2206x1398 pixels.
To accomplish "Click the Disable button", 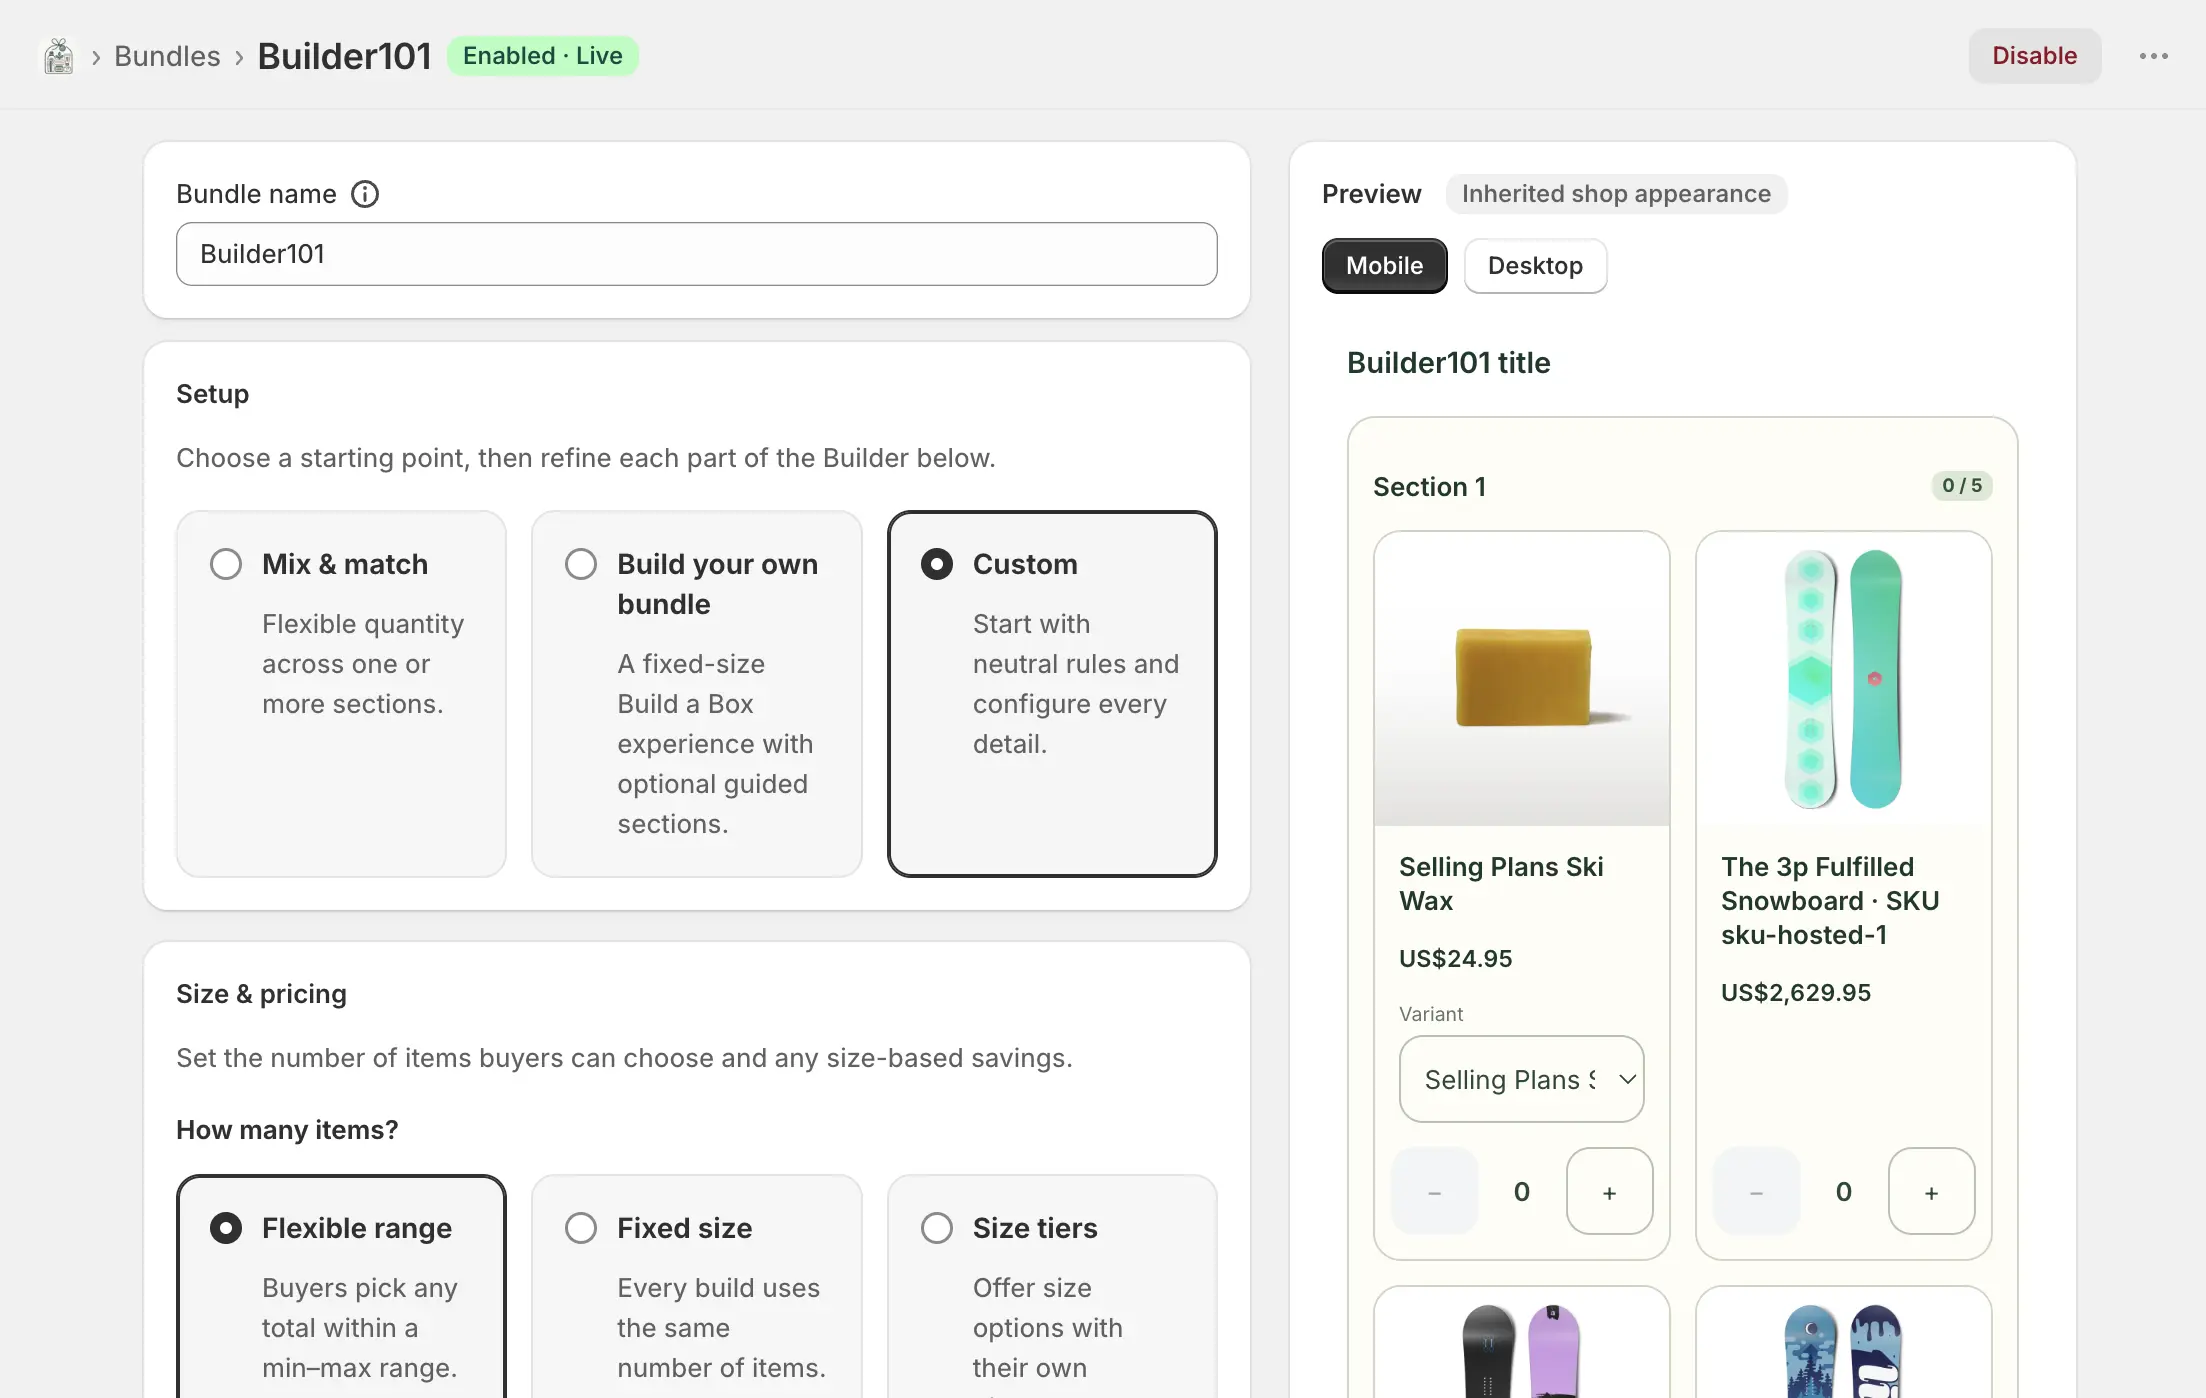I will (2034, 56).
